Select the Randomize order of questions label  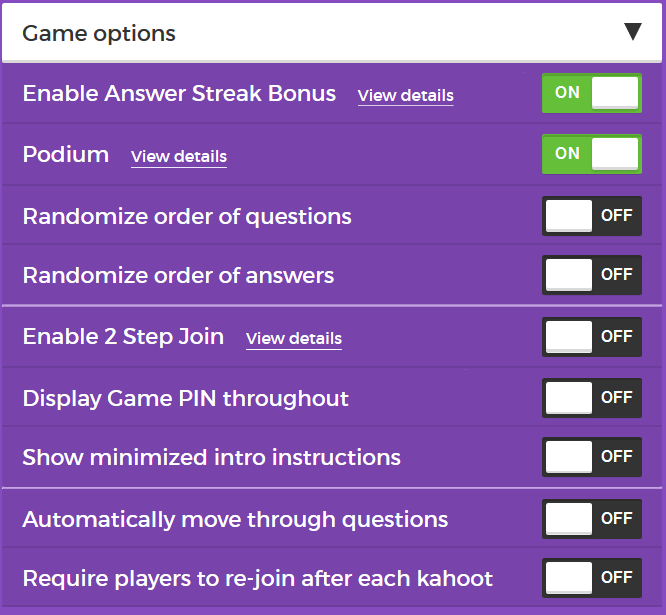pos(187,216)
